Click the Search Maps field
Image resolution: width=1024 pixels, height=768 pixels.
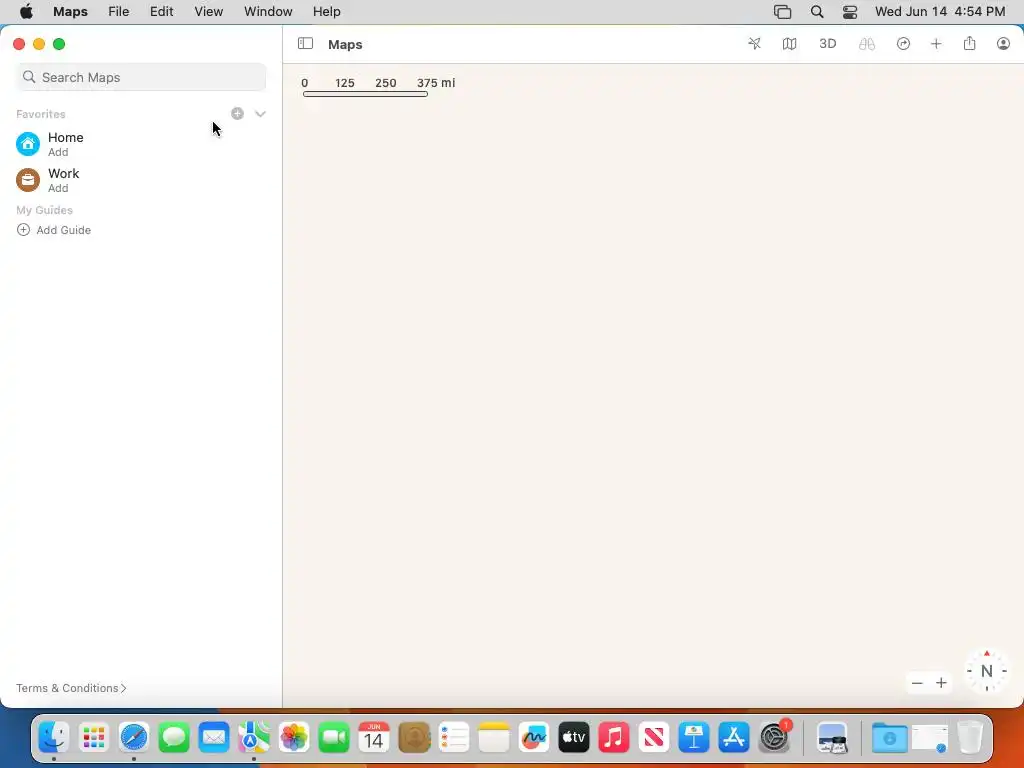coord(141,77)
